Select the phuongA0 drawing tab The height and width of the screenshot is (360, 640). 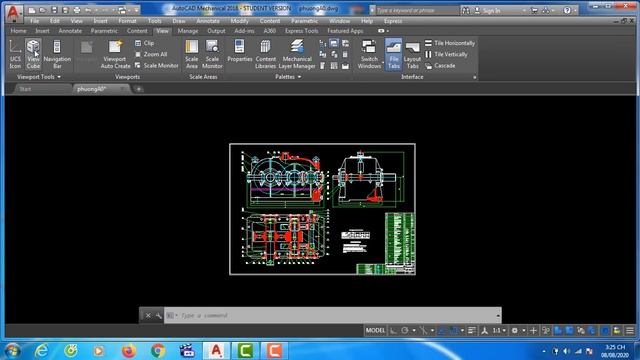coord(101,89)
